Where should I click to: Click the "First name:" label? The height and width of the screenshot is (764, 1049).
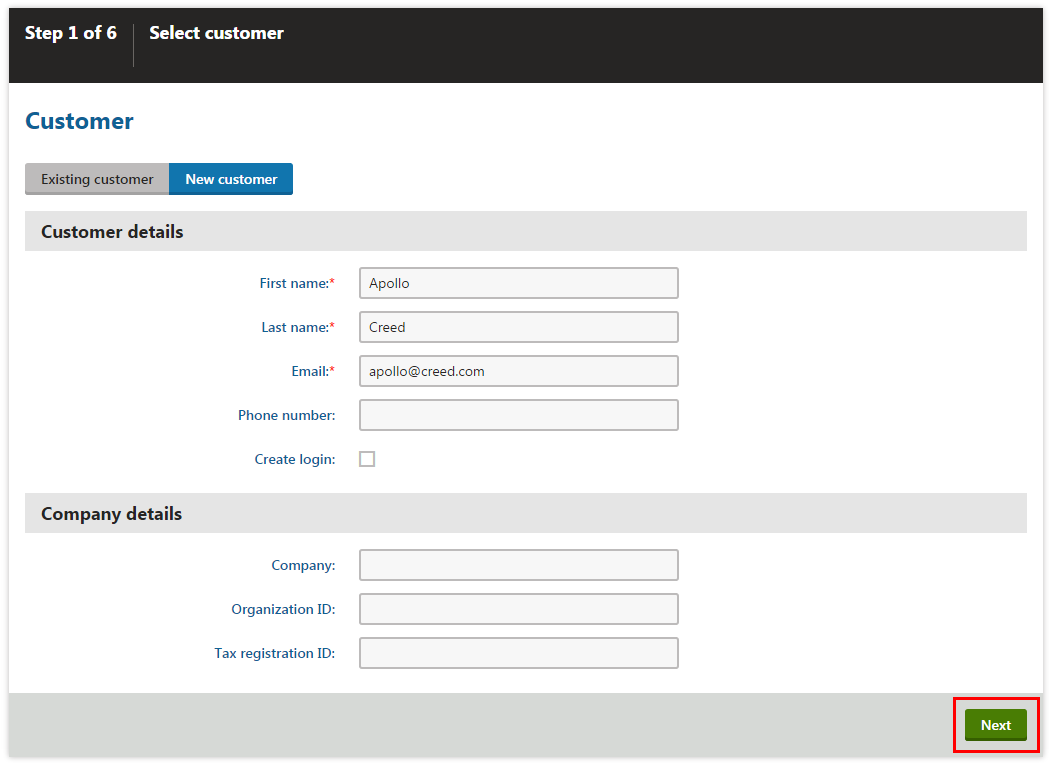294,283
